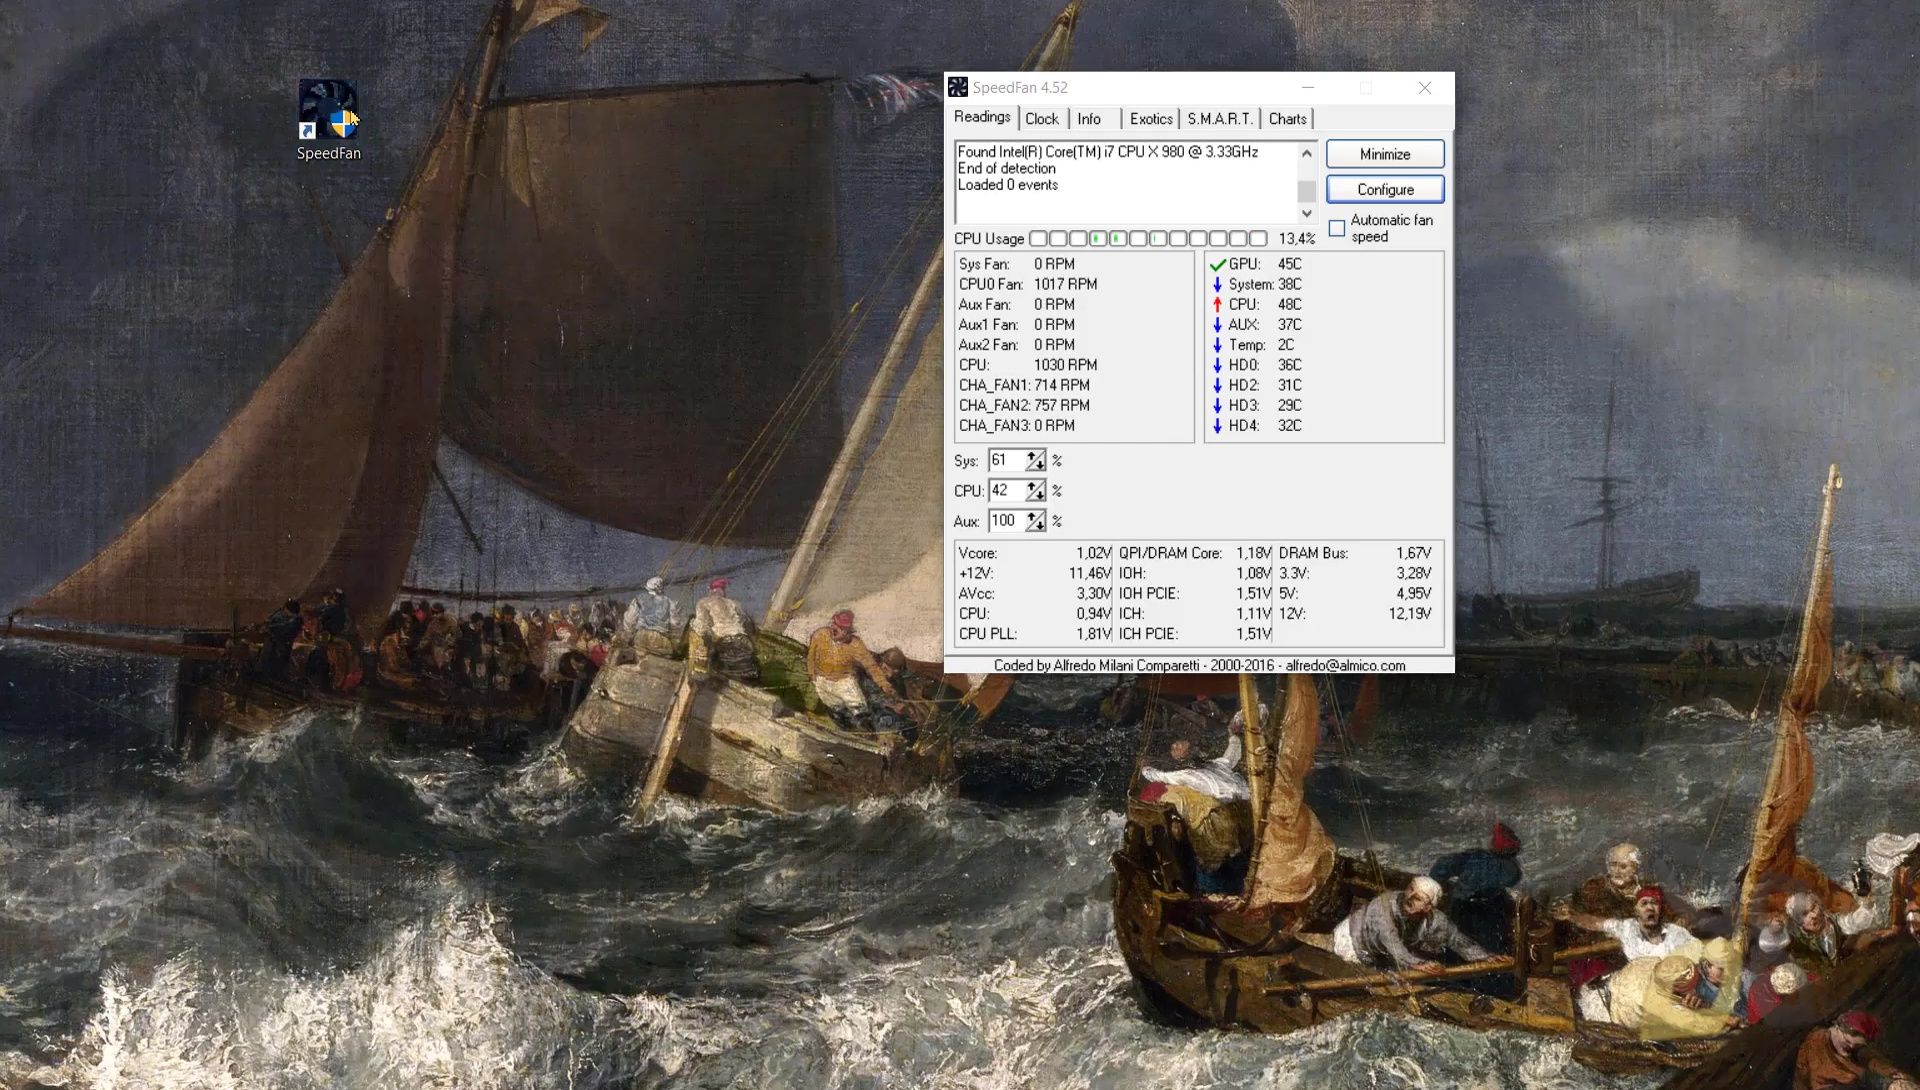Click the 'Found Intel(R) Core(TM) i7' log line
This screenshot has width=1920, height=1090.
point(1108,152)
